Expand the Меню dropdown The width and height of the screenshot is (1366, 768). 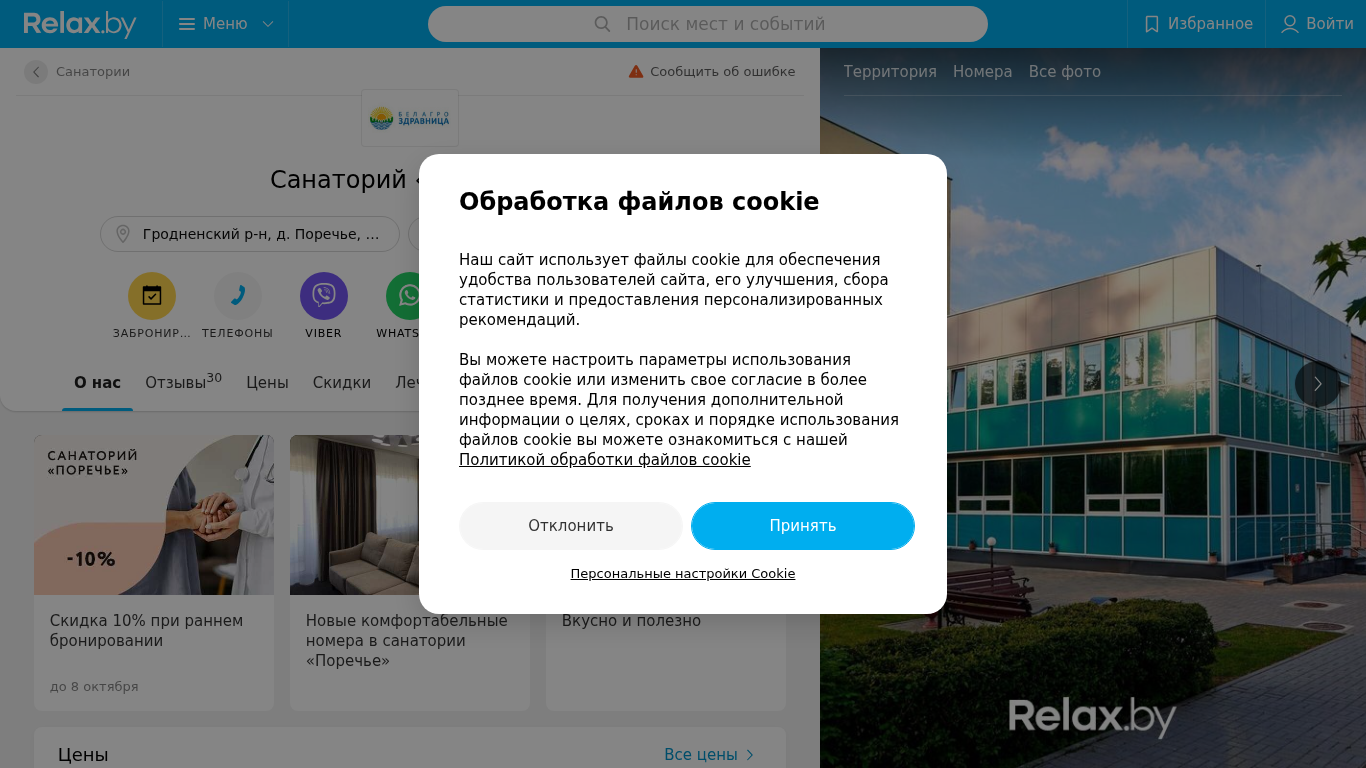click(226, 24)
